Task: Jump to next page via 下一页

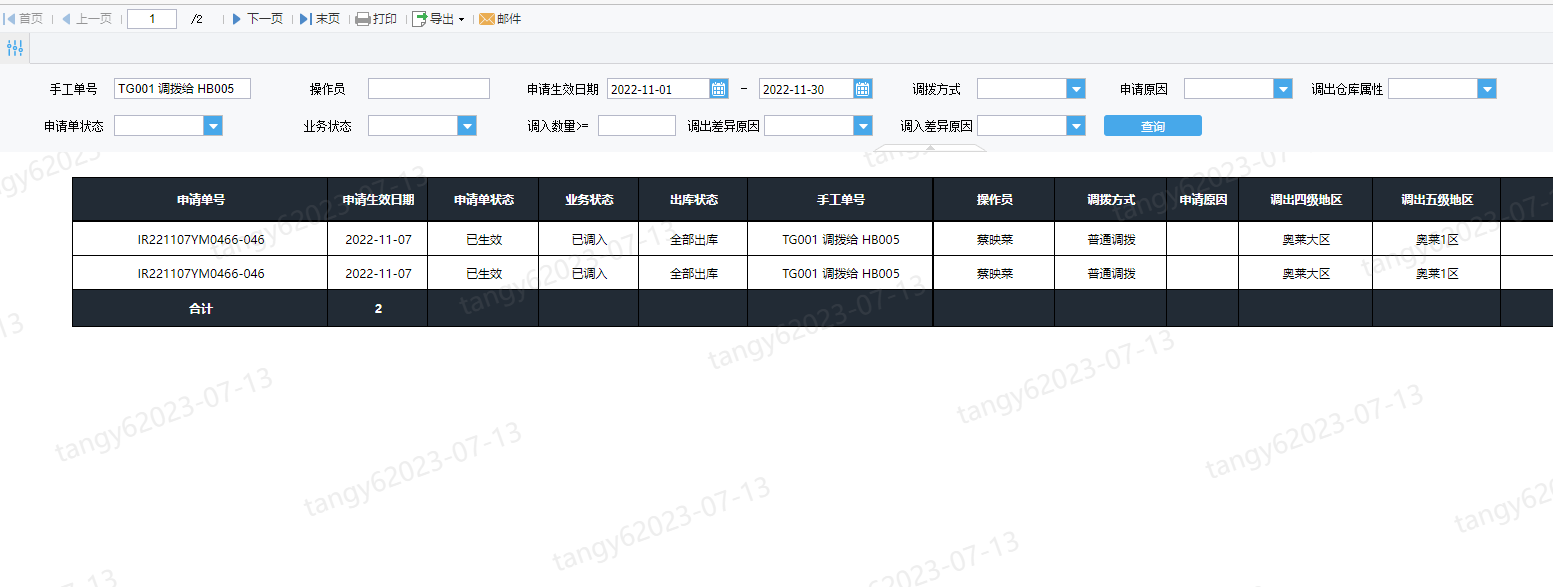Action: tap(257, 19)
